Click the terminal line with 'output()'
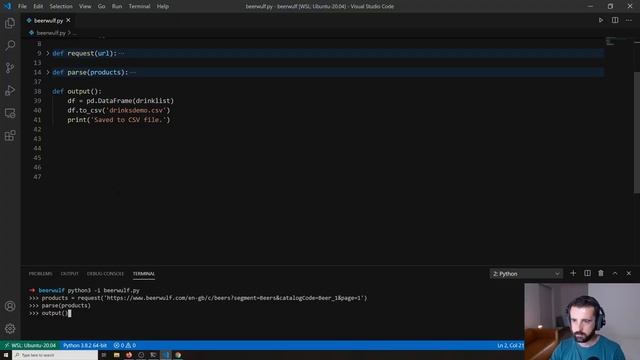Screen dimensions: 640x360 click(x=50, y=313)
